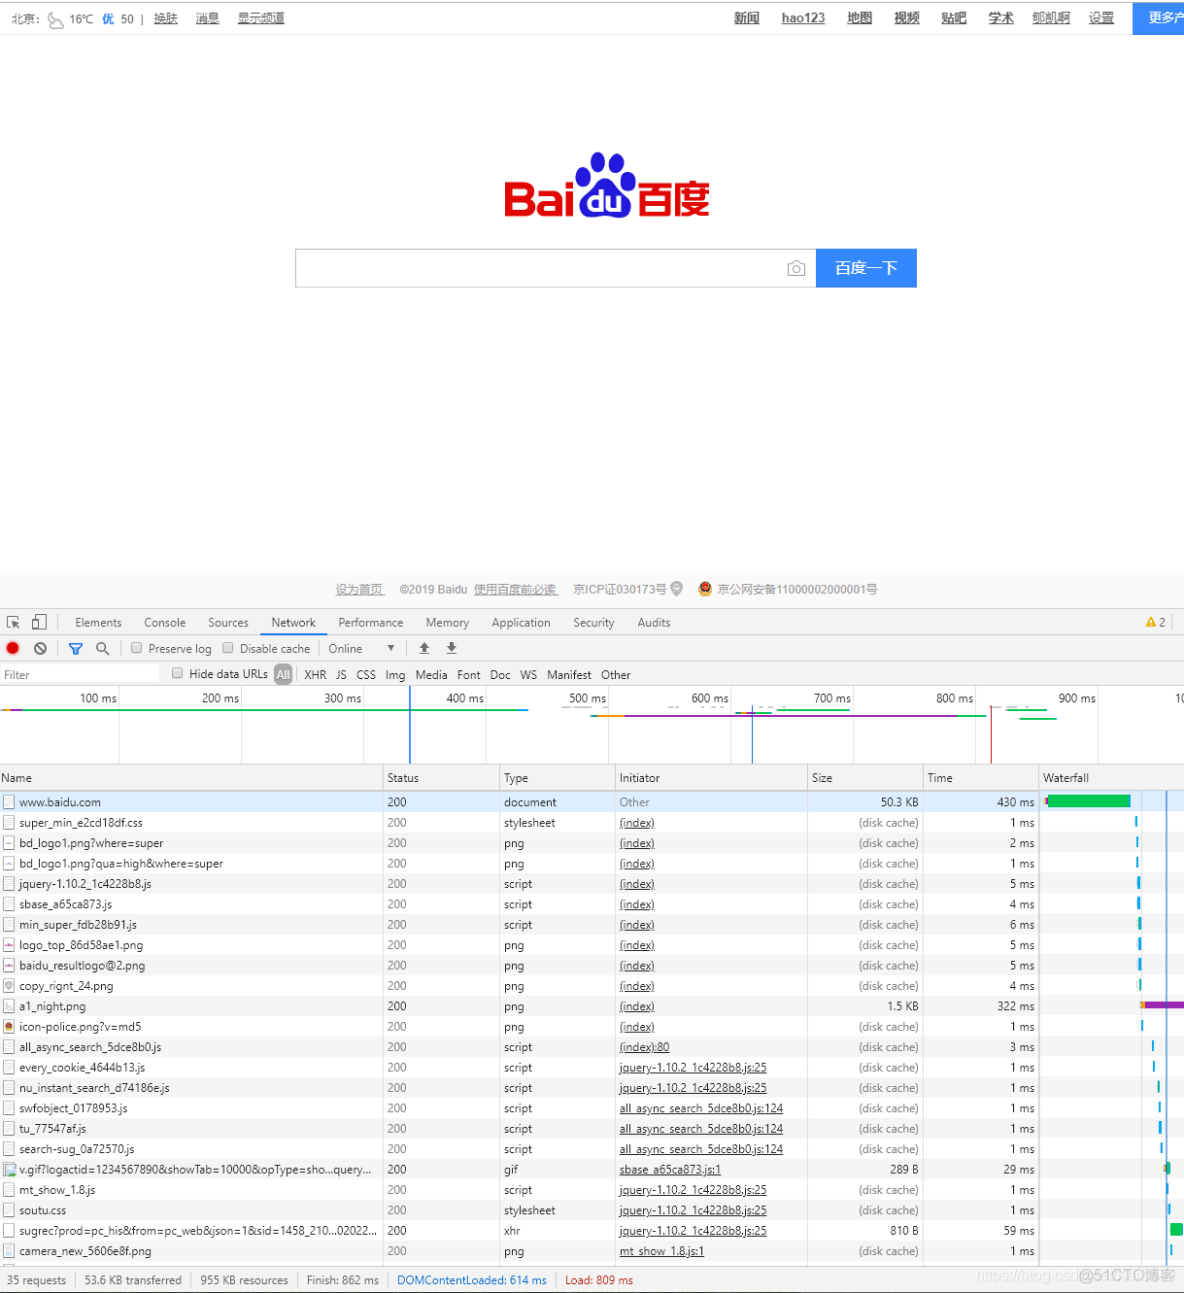Stop recording with the red record button
Screen dimensions: 1184x1293
[13, 648]
